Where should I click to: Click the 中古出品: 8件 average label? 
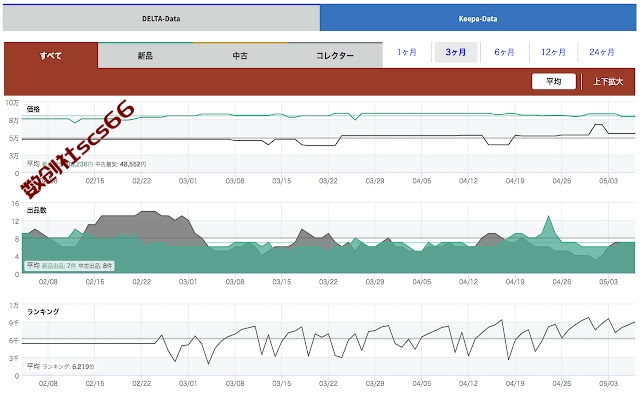pos(95,266)
